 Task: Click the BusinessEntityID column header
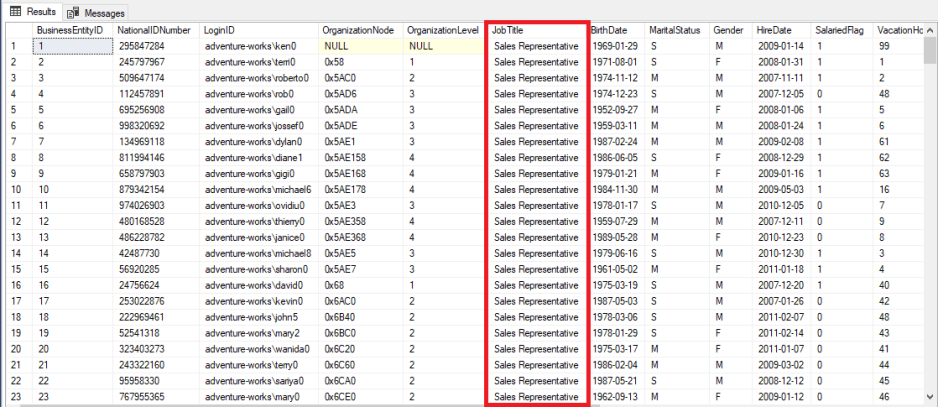coord(70,31)
